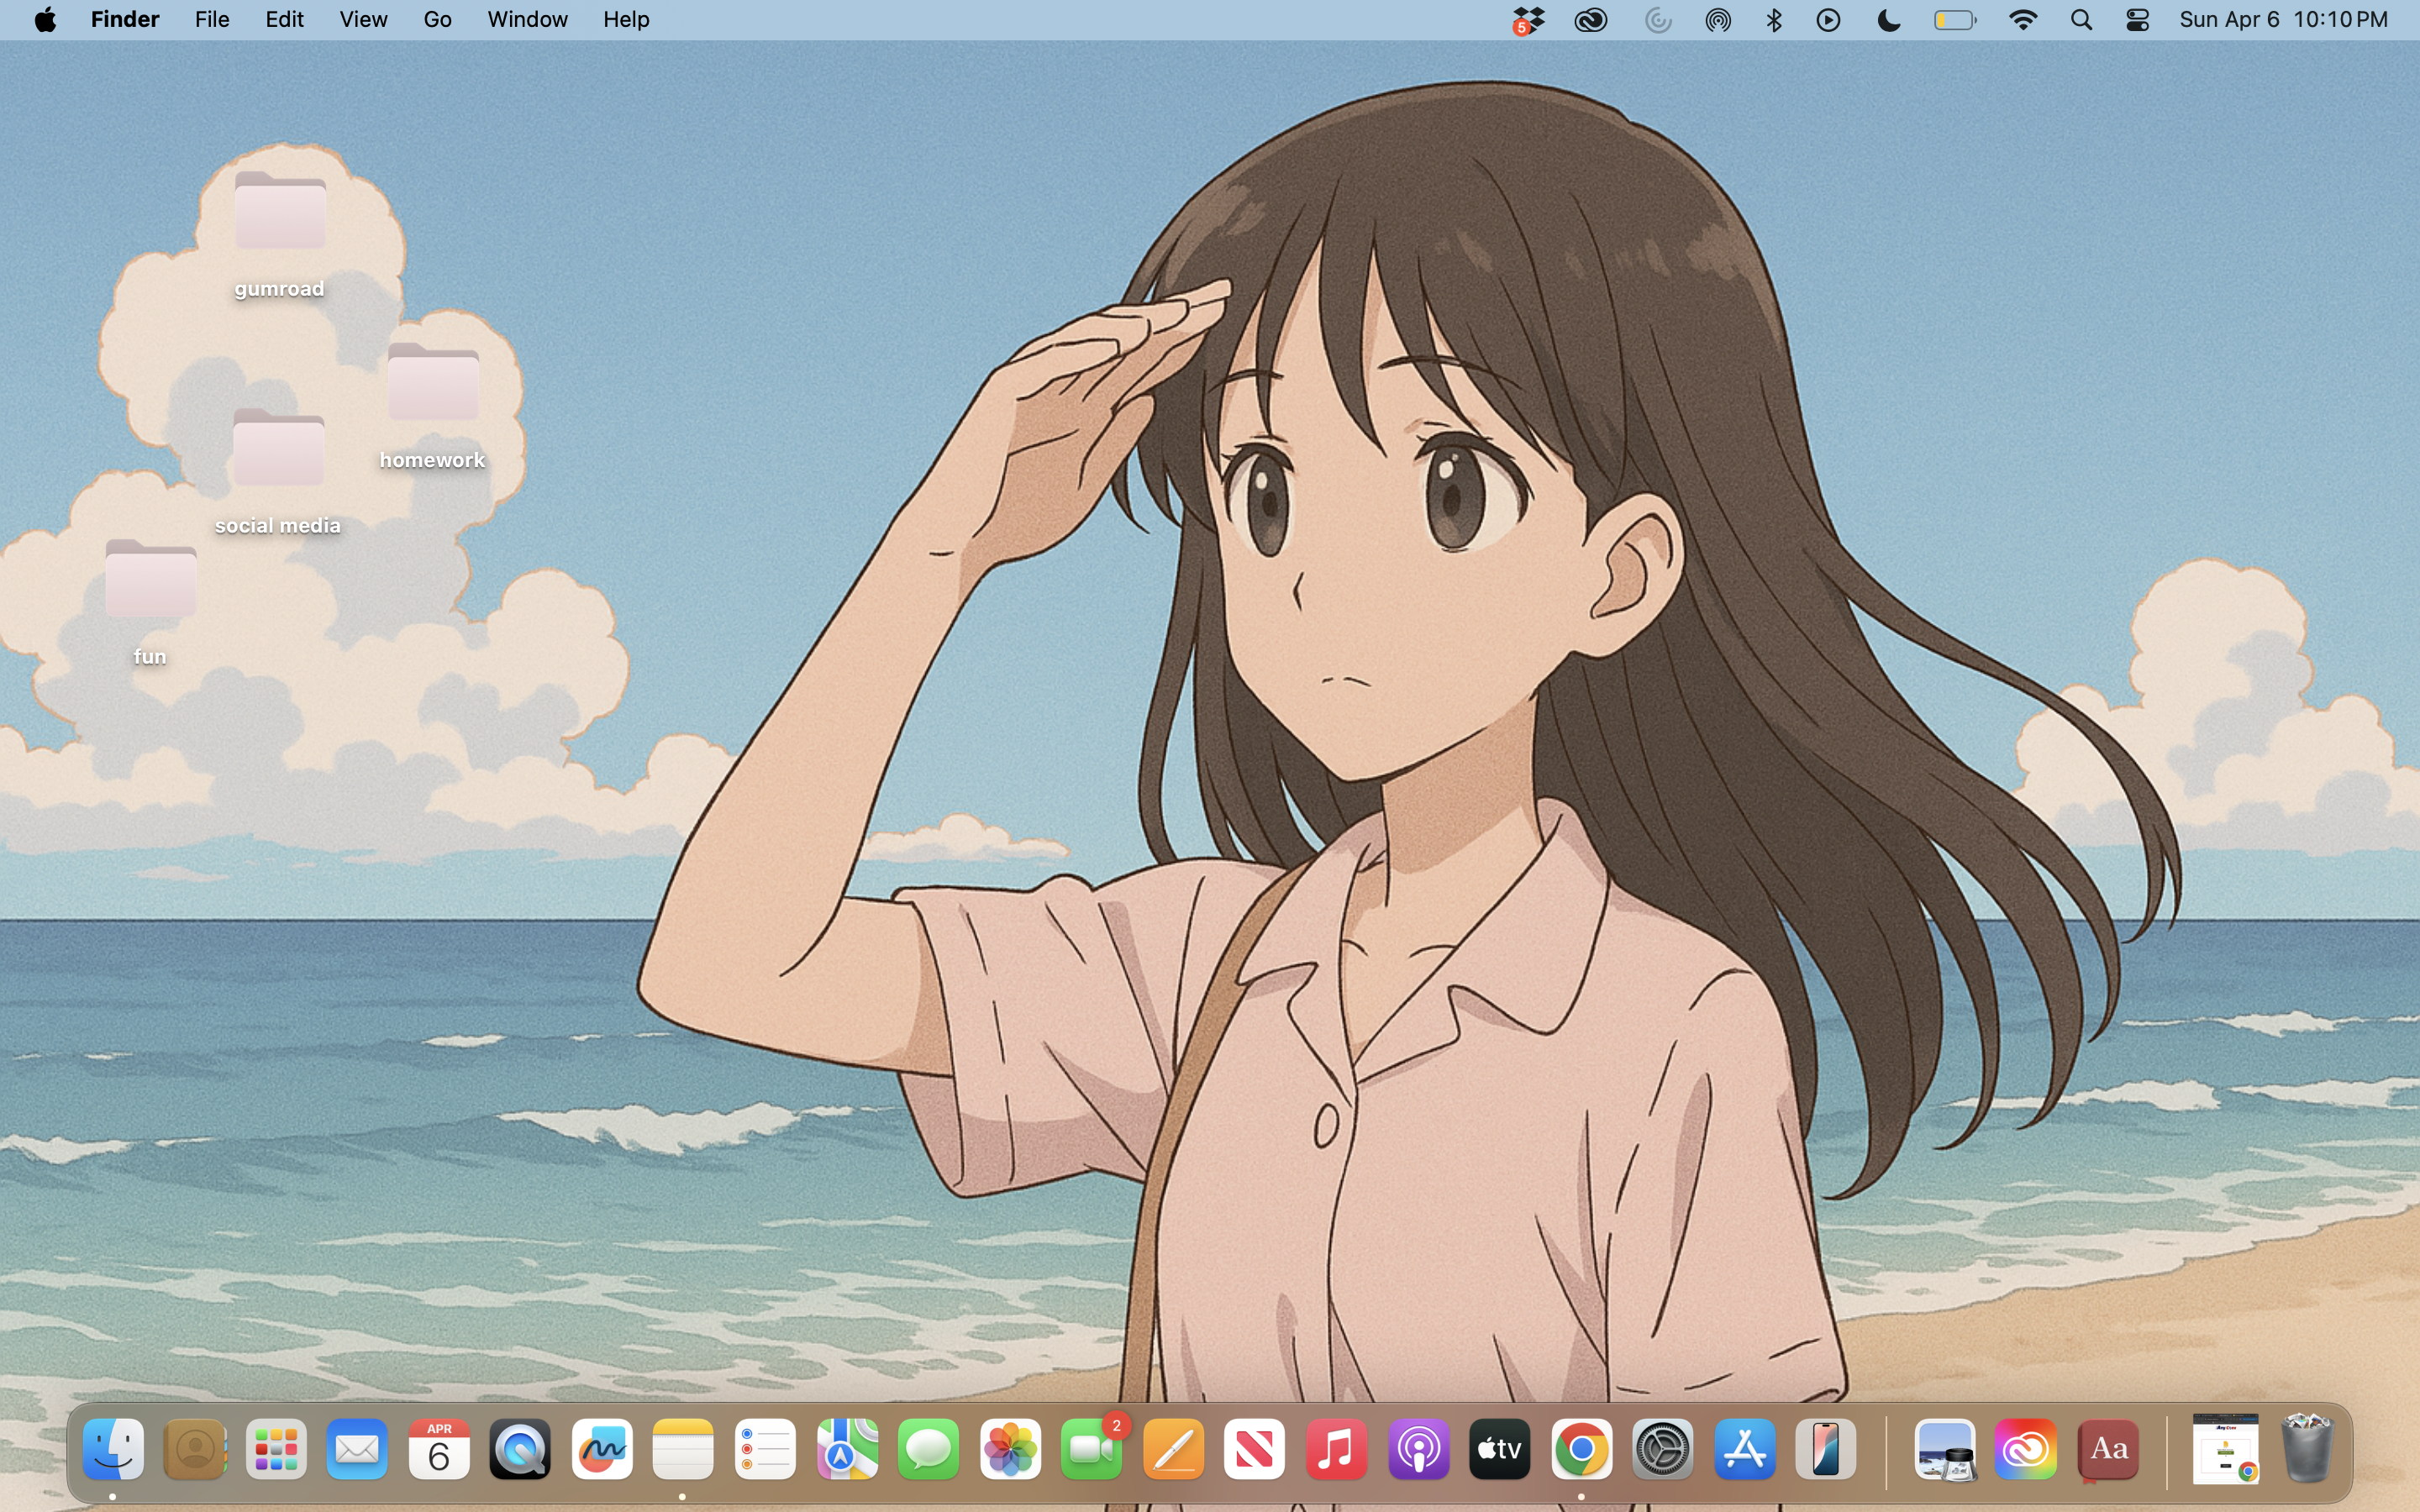
Task: Click Creative Cloud menu bar icon
Action: pos(1591,20)
